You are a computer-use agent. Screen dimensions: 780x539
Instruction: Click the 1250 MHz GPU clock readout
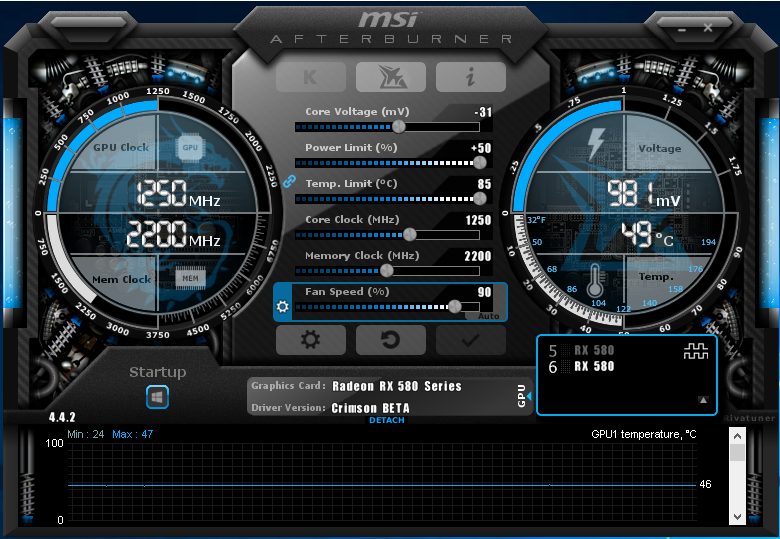178,193
